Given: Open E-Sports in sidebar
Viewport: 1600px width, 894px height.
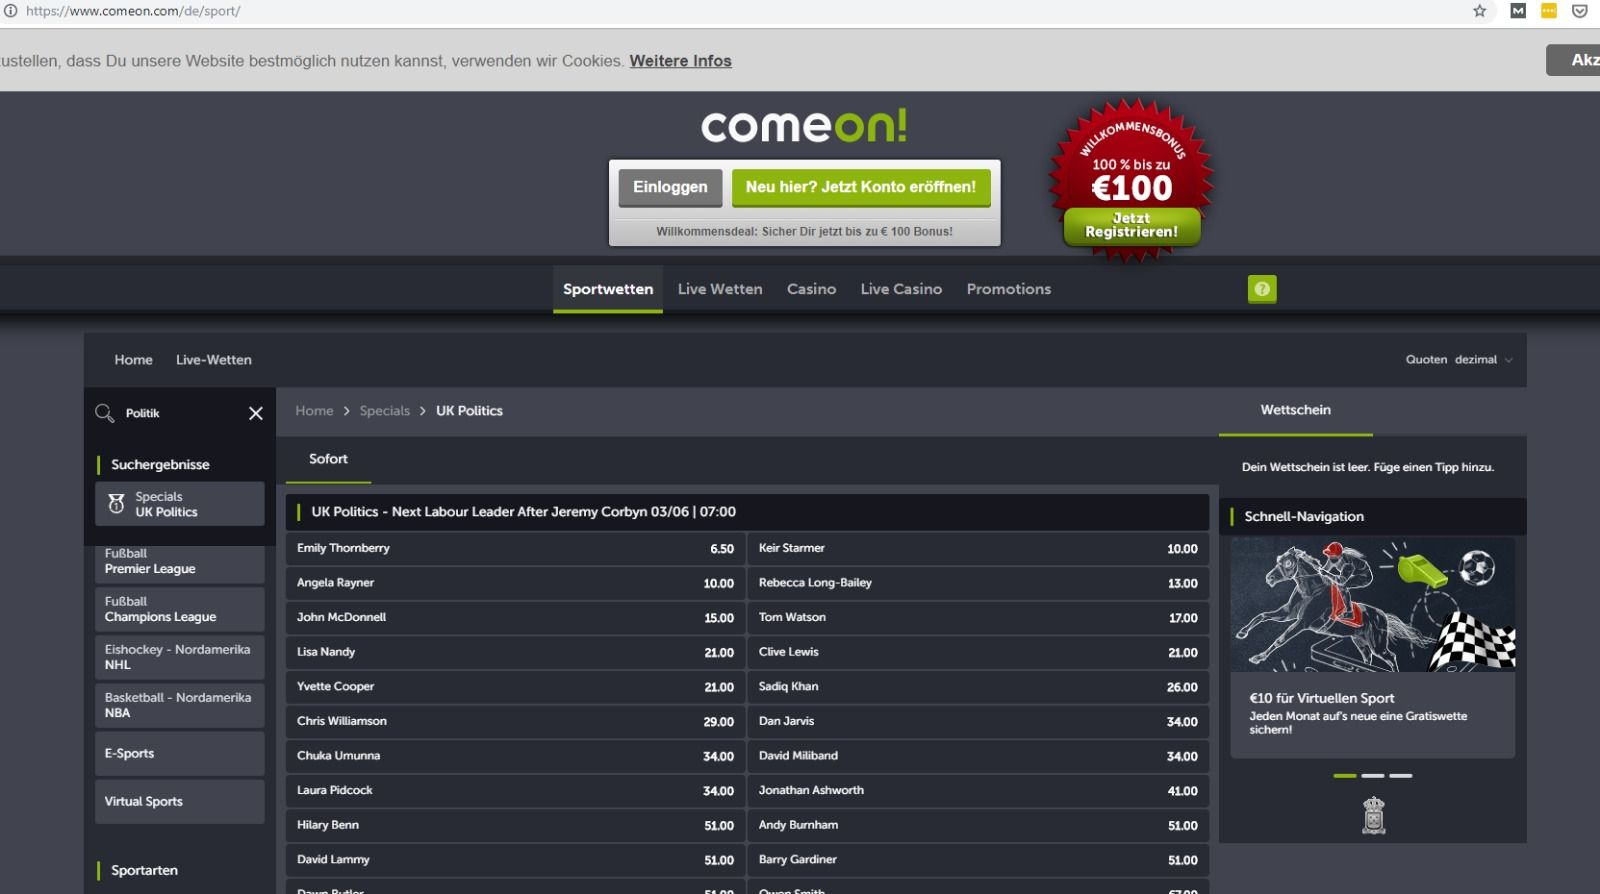Looking at the screenshot, I should pos(180,753).
